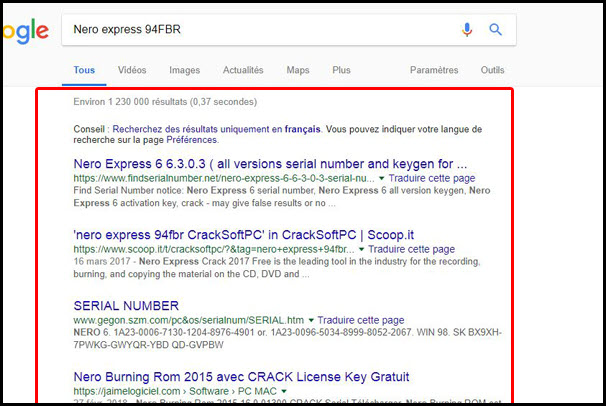Click Traduire cette page for scoop.it result

(x=411, y=248)
